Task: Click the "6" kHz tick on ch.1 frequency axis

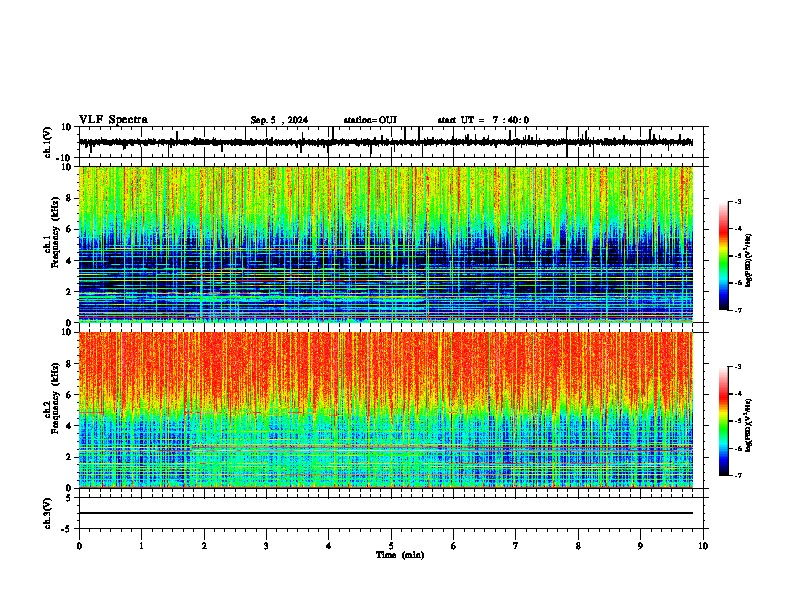Action: tap(69, 230)
